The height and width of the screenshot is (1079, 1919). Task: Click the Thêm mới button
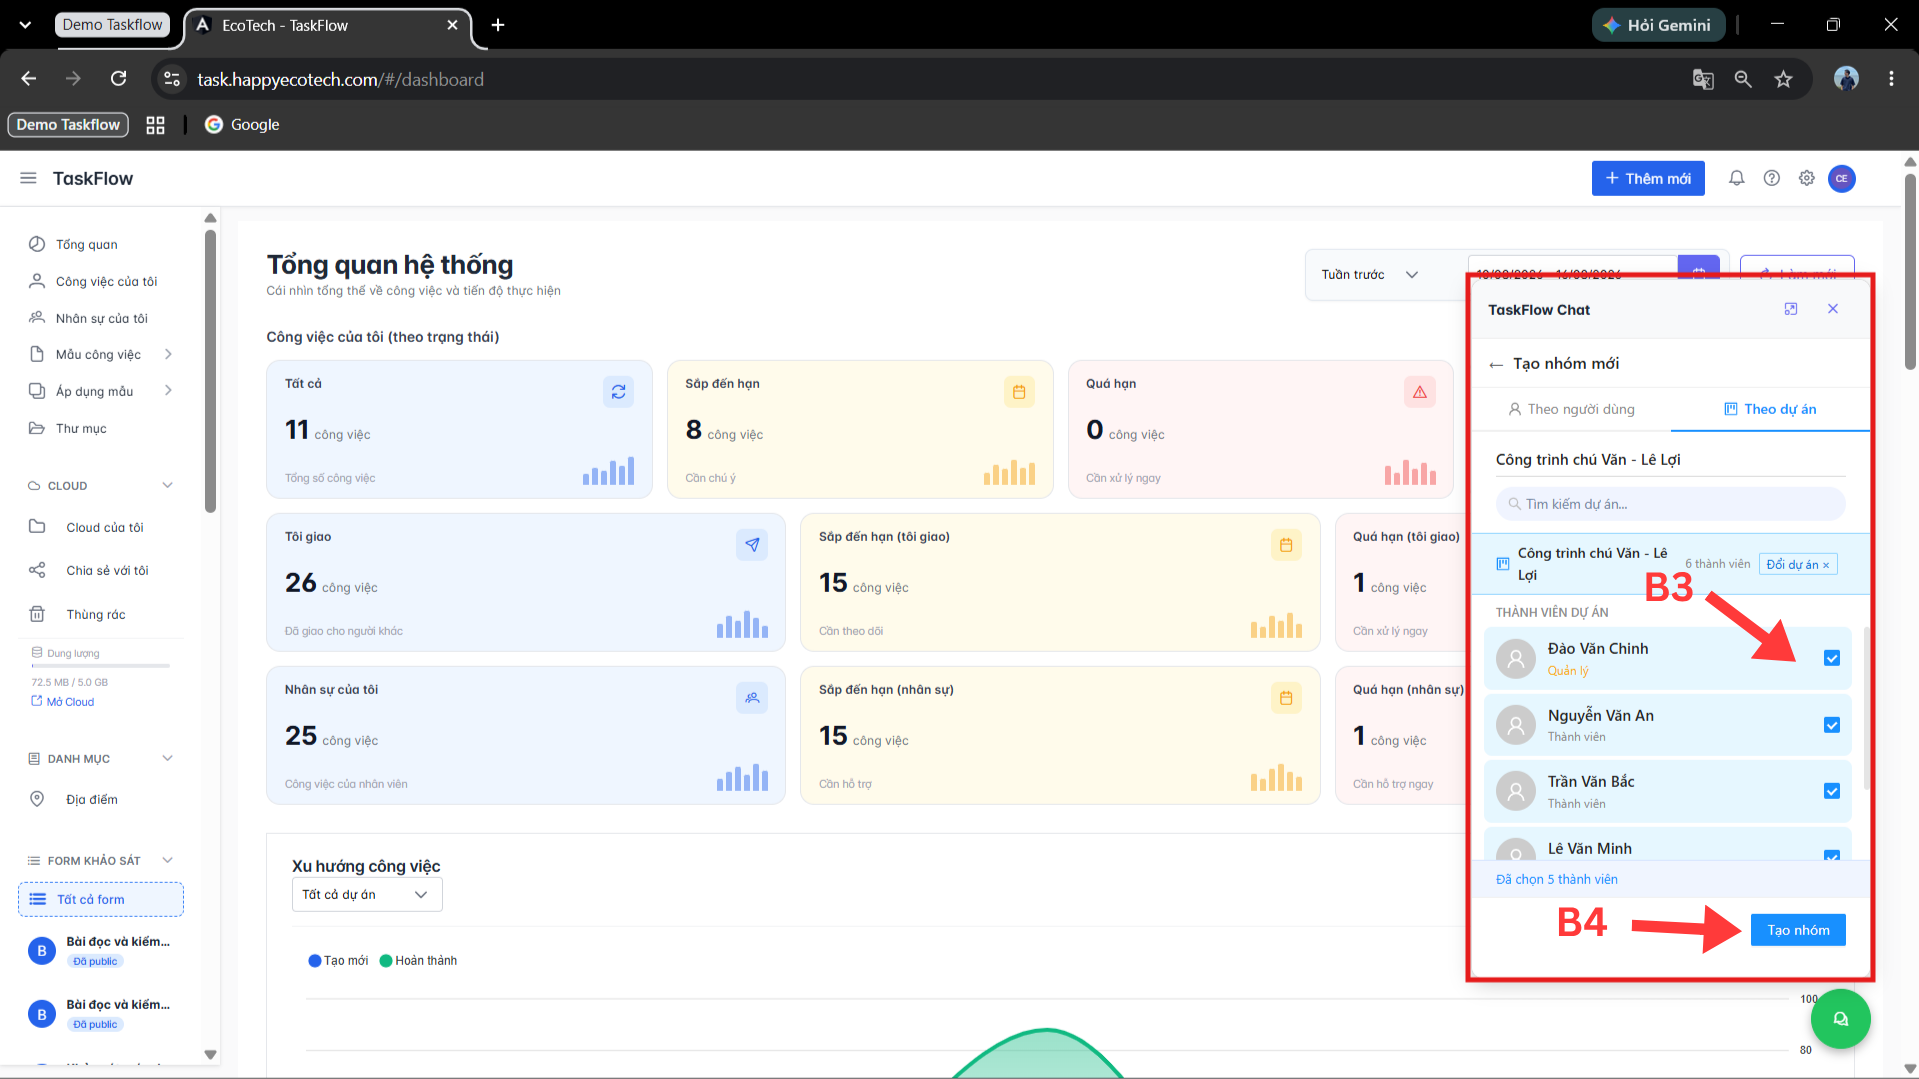click(1648, 178)
